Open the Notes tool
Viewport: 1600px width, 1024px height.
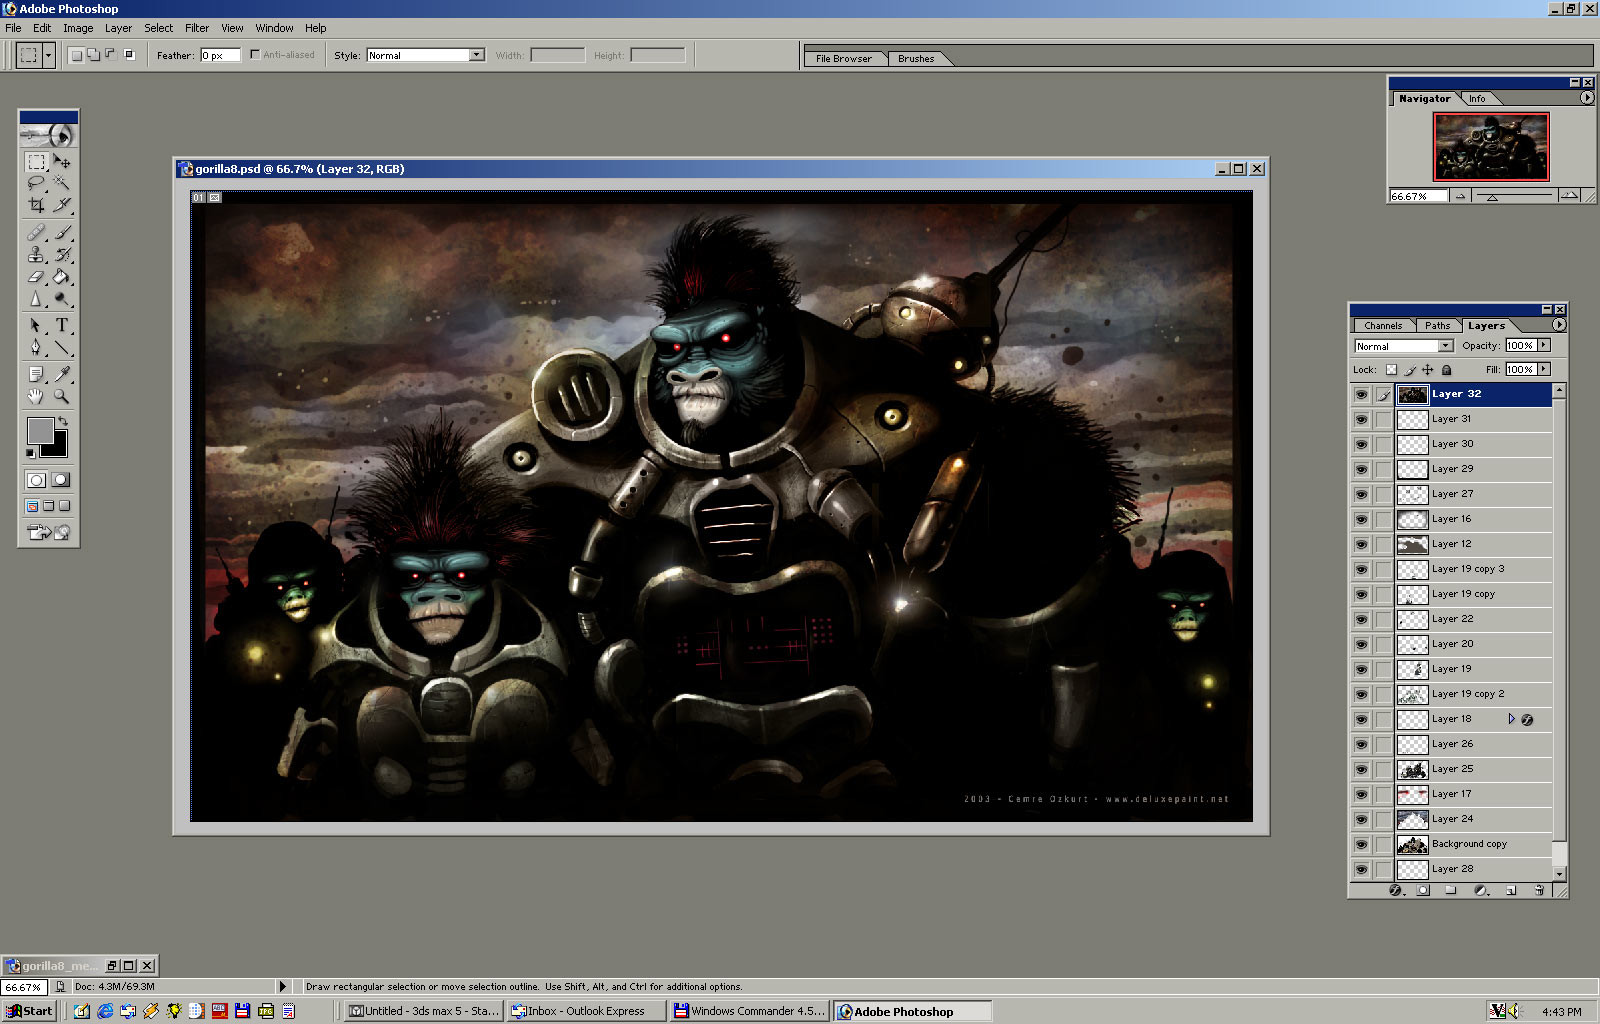coord(37,375)
